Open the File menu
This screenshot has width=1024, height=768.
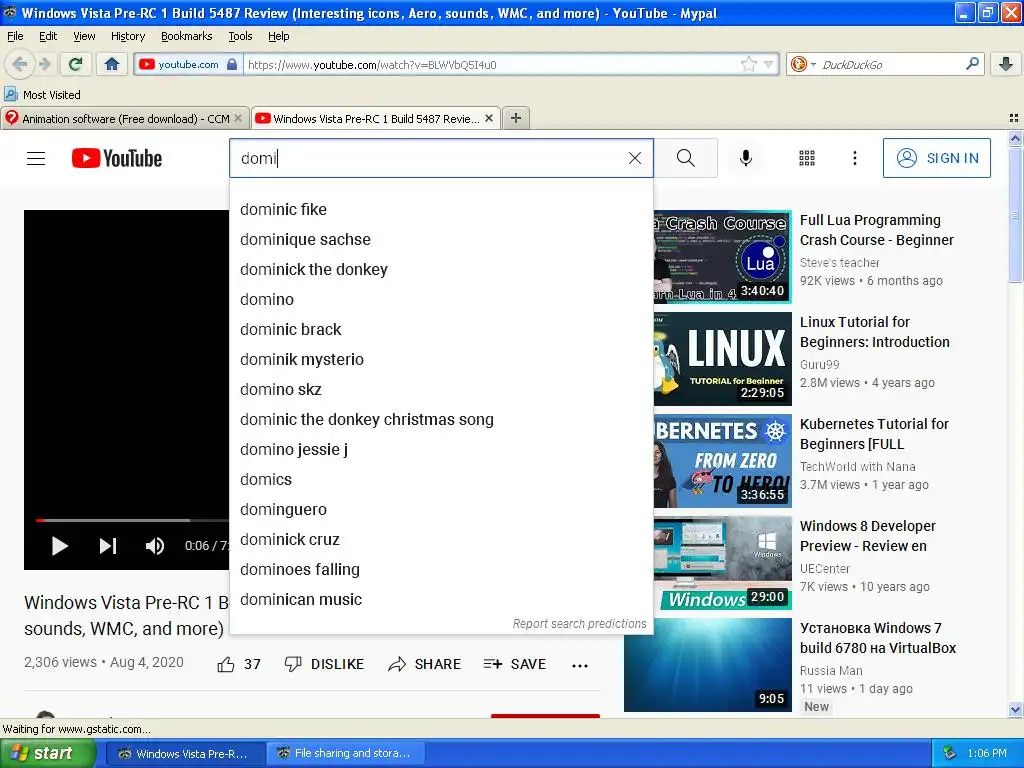pos(15,36)
